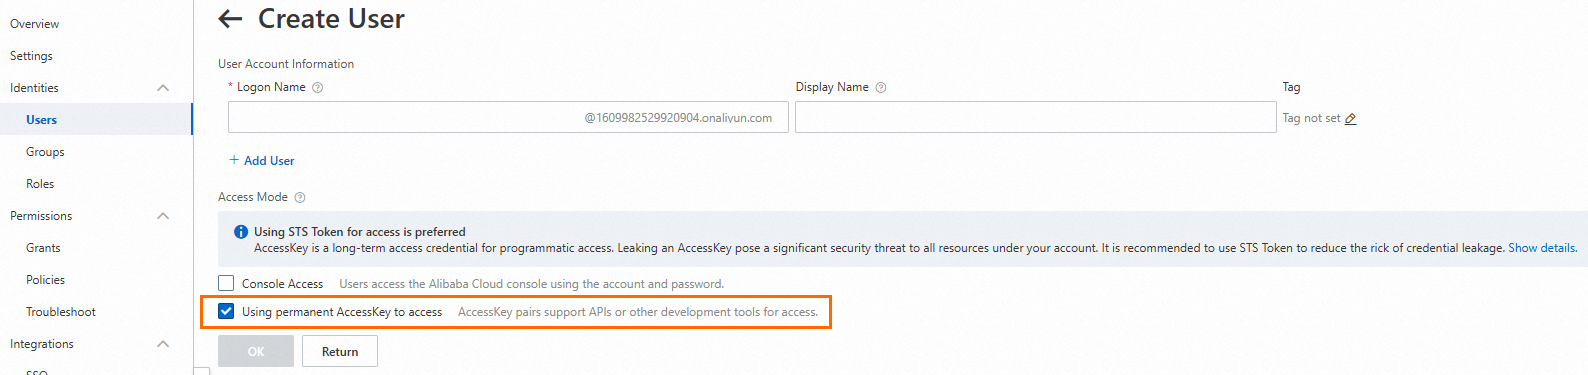This screenshot has width=1588, height=375.
Task: Edit tags with the pencil icon
Action: click(1350, 119)
